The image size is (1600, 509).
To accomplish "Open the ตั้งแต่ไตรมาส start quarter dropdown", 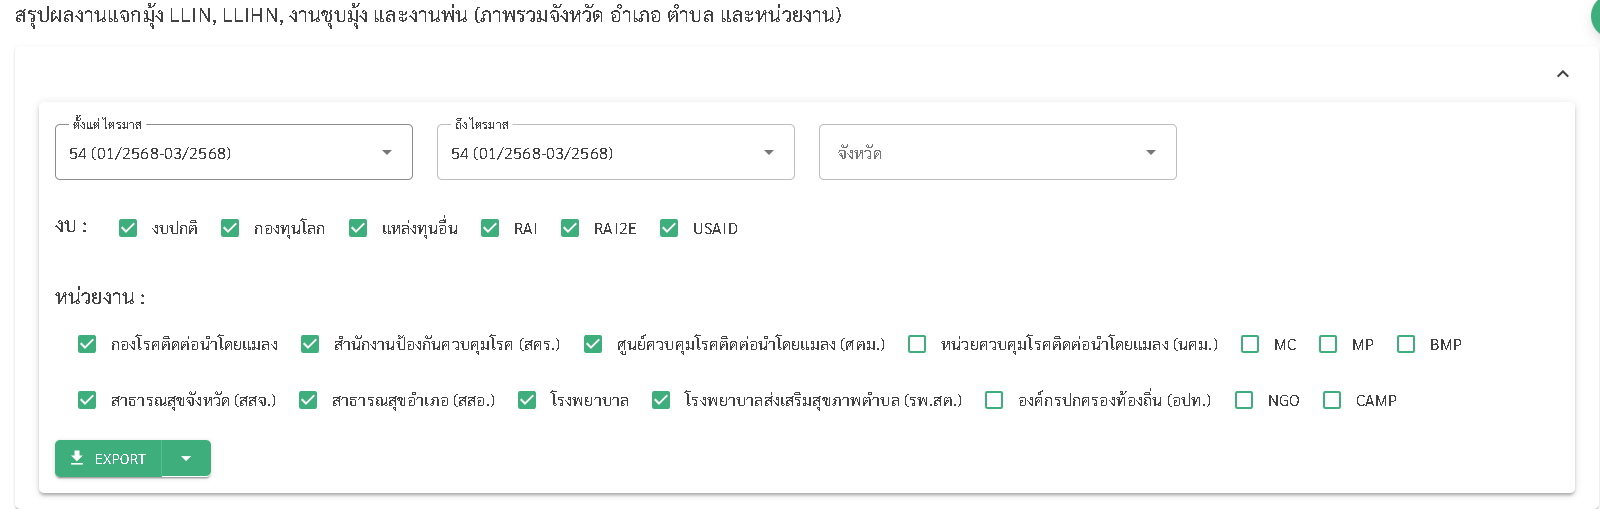I will point(233,153).
